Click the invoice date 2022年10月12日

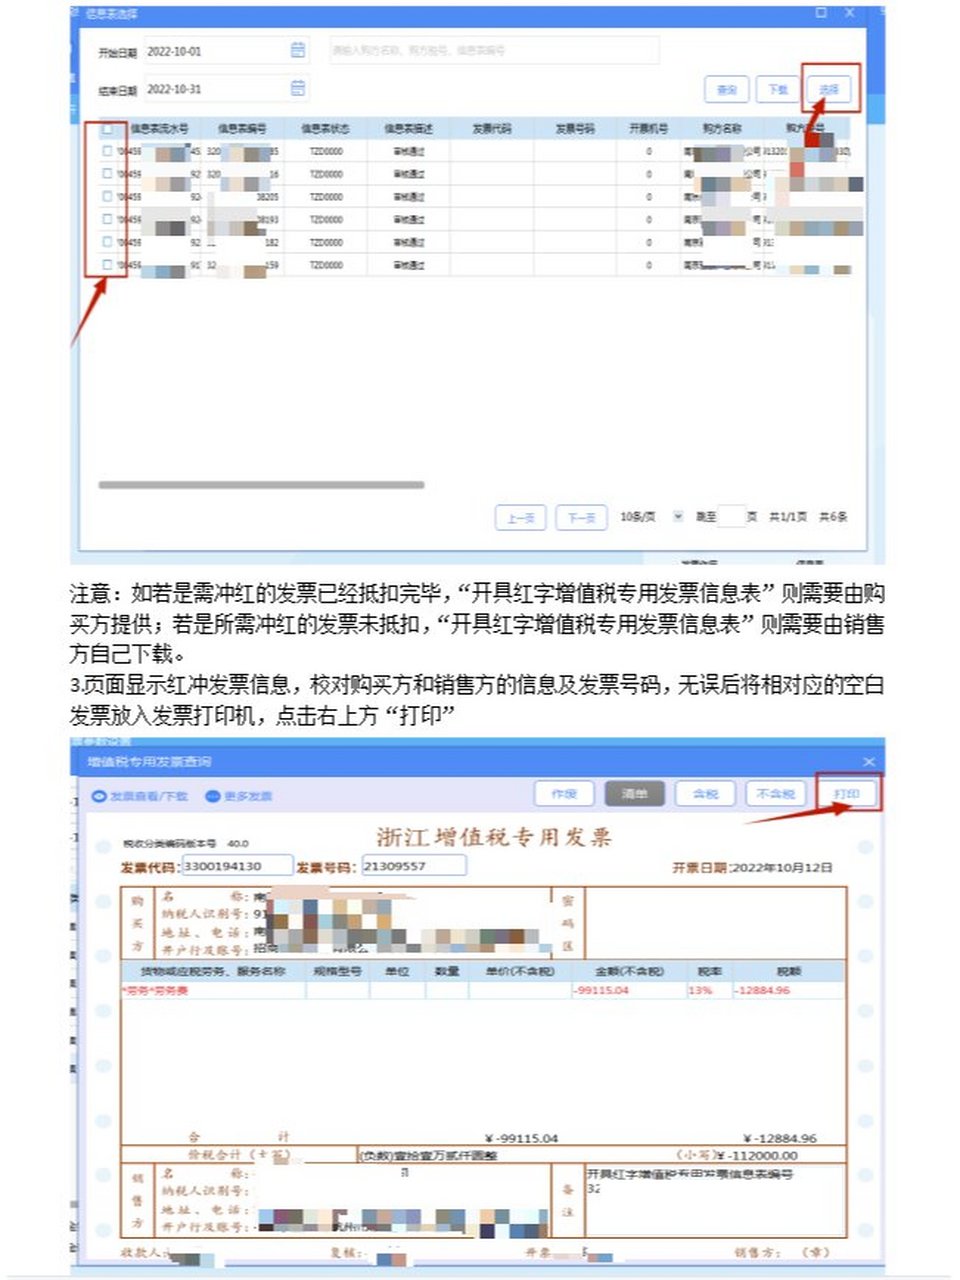pyautogui.click(x=782, y=868)
